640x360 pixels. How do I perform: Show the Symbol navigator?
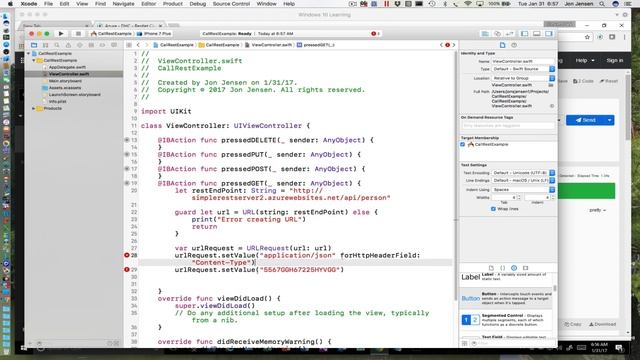pyautogui.click(x=45, y=45)
